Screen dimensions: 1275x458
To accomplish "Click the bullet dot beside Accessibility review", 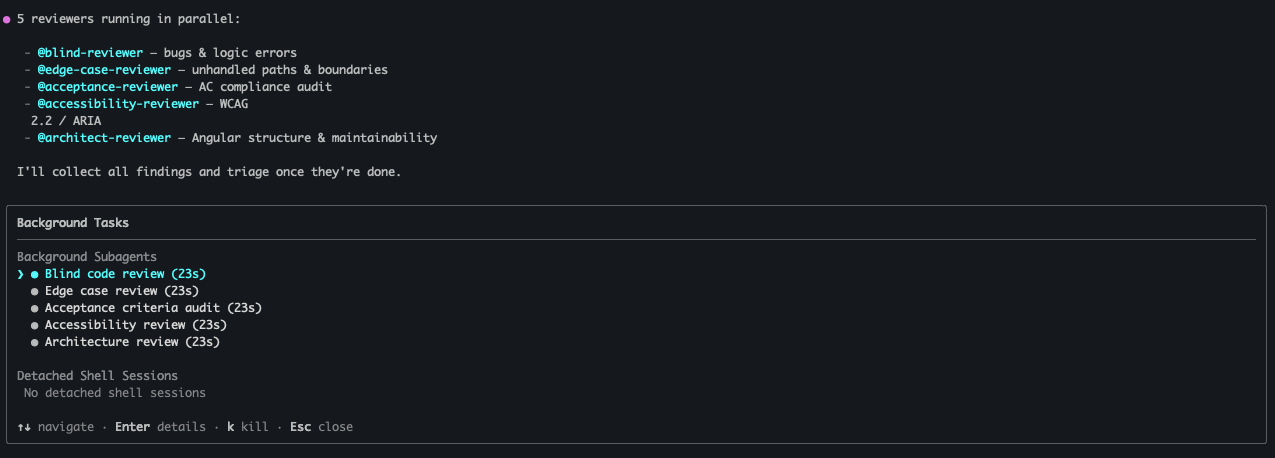I will coord(35,325).
